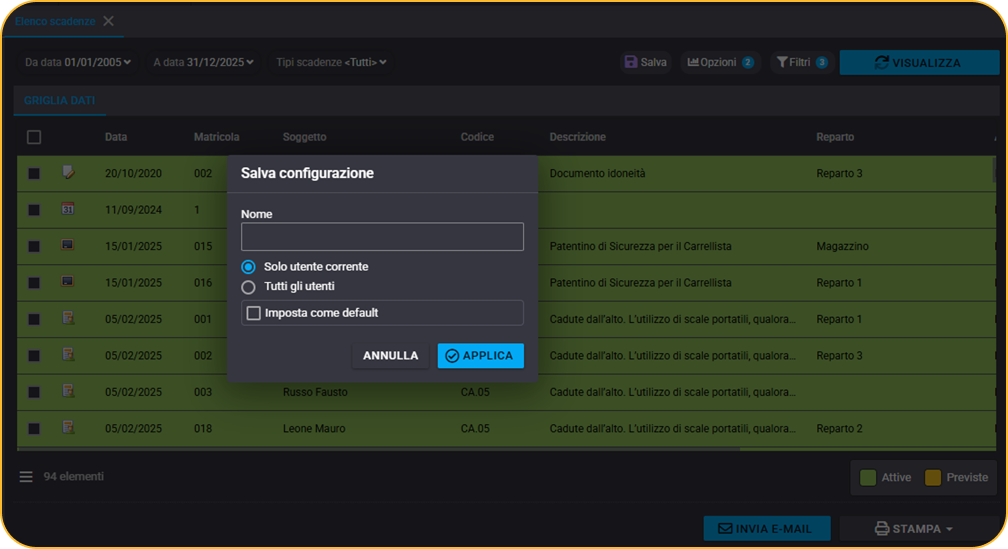The height and width of the screenshot is (549, 1008).
Task: Sort by the Reparto column header
Action: pos(835,137)
